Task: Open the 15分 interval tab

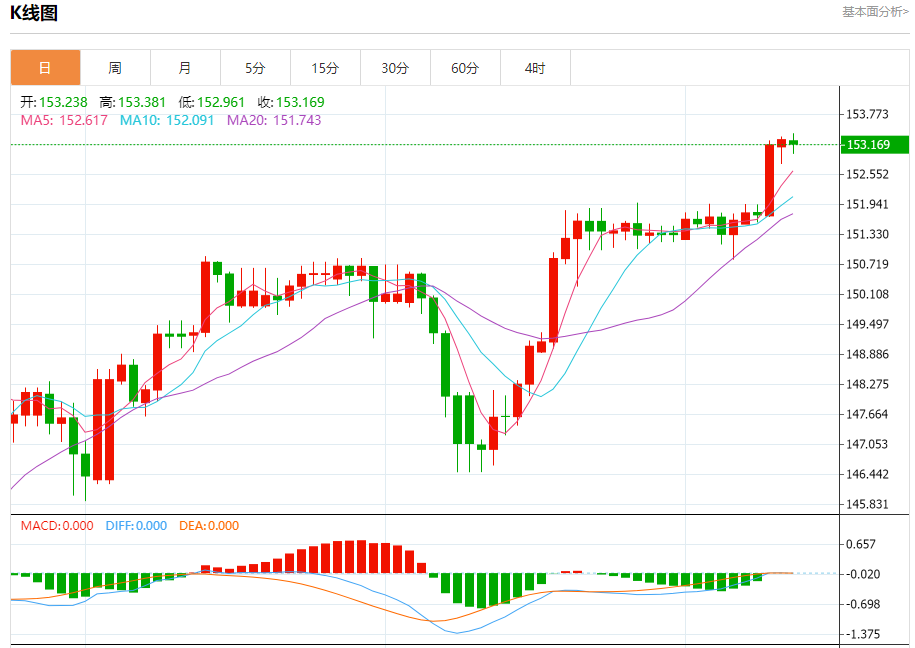Action: point(326,68)
